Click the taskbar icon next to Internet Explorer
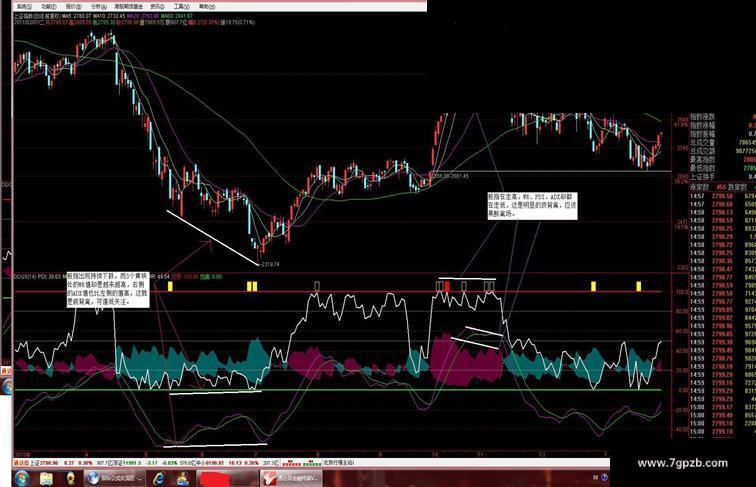The height and width of the screenshot is (487, 756). click(x=183, y=478)
